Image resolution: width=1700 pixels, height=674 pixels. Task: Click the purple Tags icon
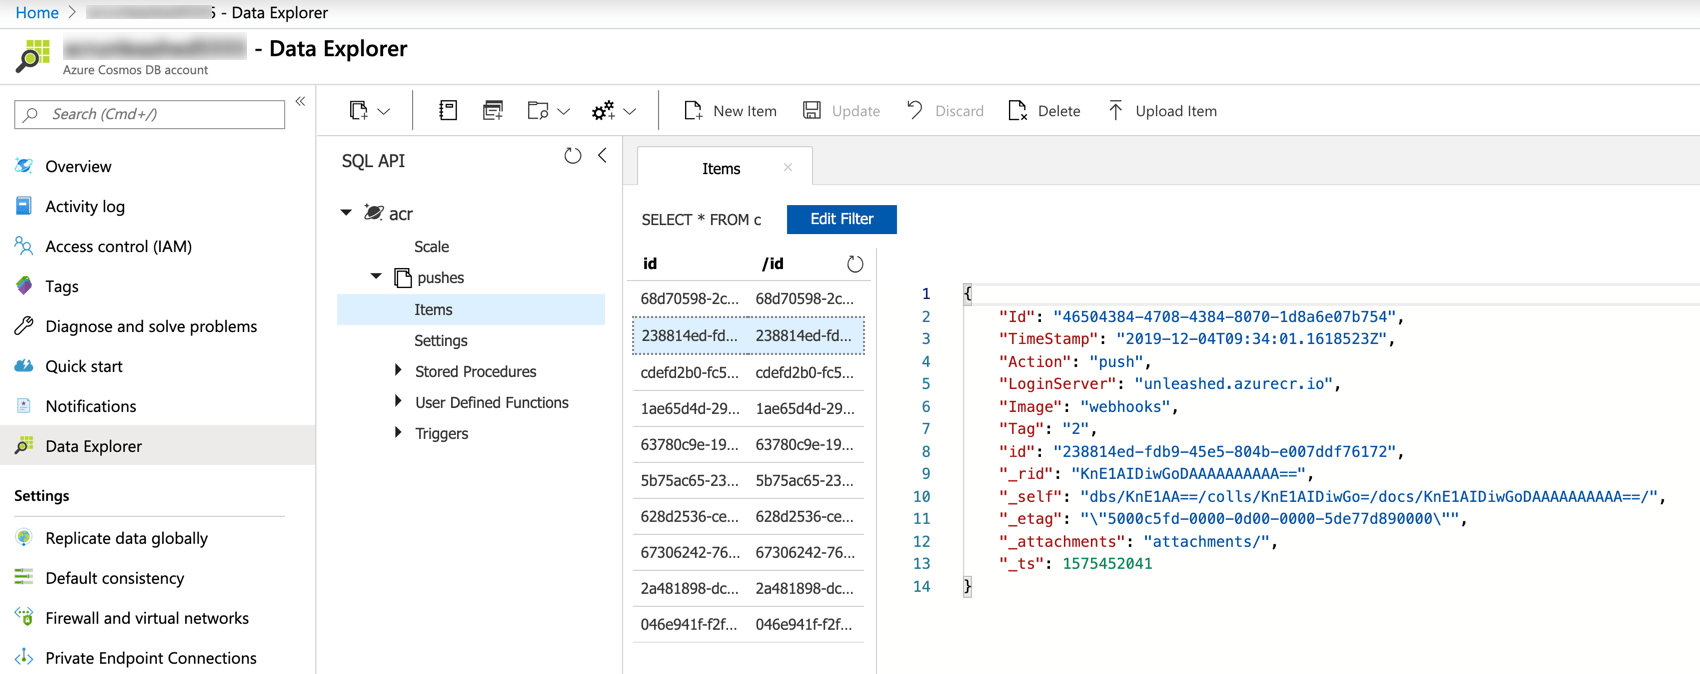click(x=24, y=286)
